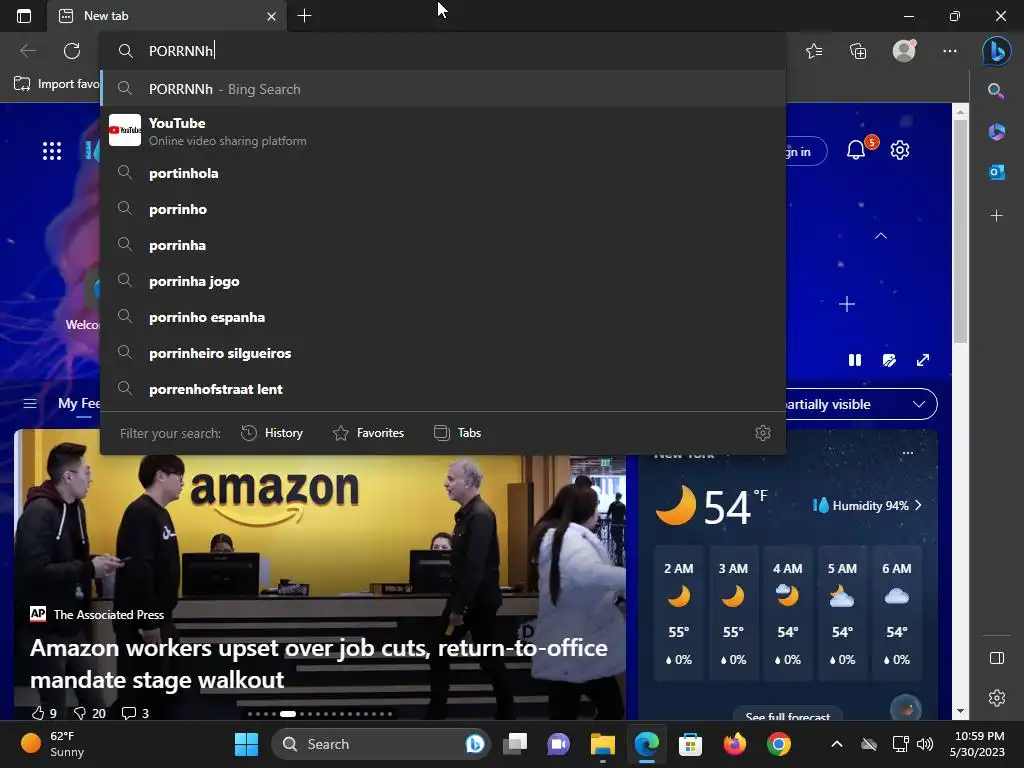Select the 'porrinho espanha' suggestion
The height and width of the screenshot is (768, 1024).
[x=443, y=317]
